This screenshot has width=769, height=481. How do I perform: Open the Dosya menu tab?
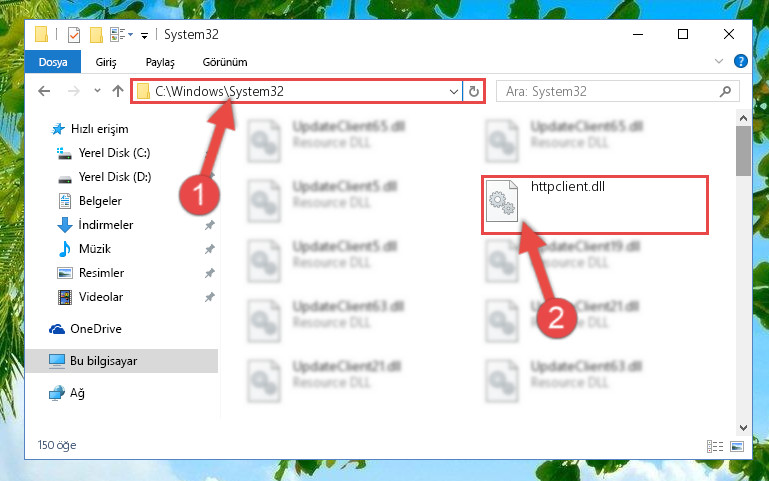53,62
